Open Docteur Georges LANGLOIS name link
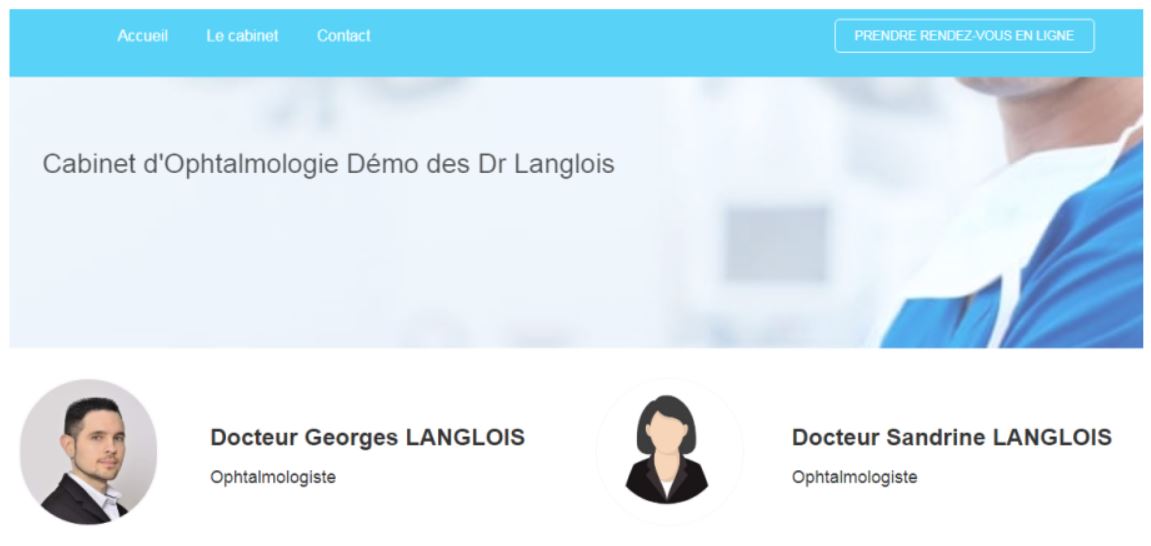 coord(367,437)
